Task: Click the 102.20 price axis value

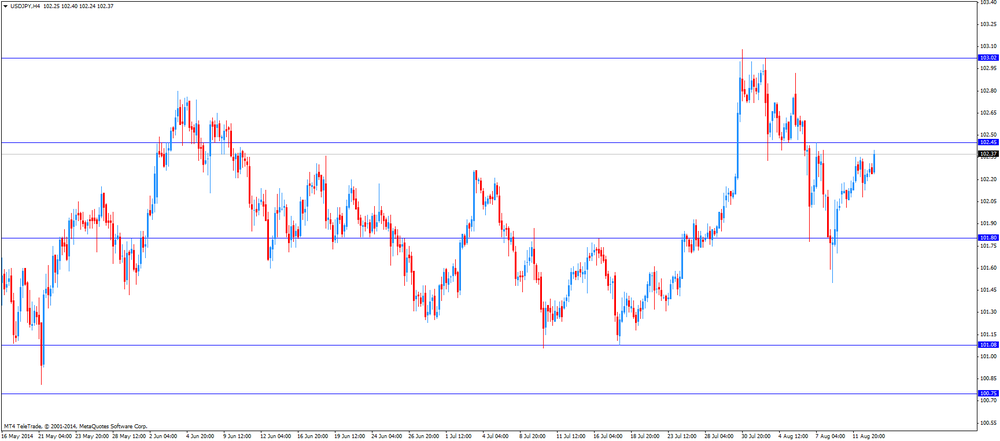Action: click(x=989, y=179)
